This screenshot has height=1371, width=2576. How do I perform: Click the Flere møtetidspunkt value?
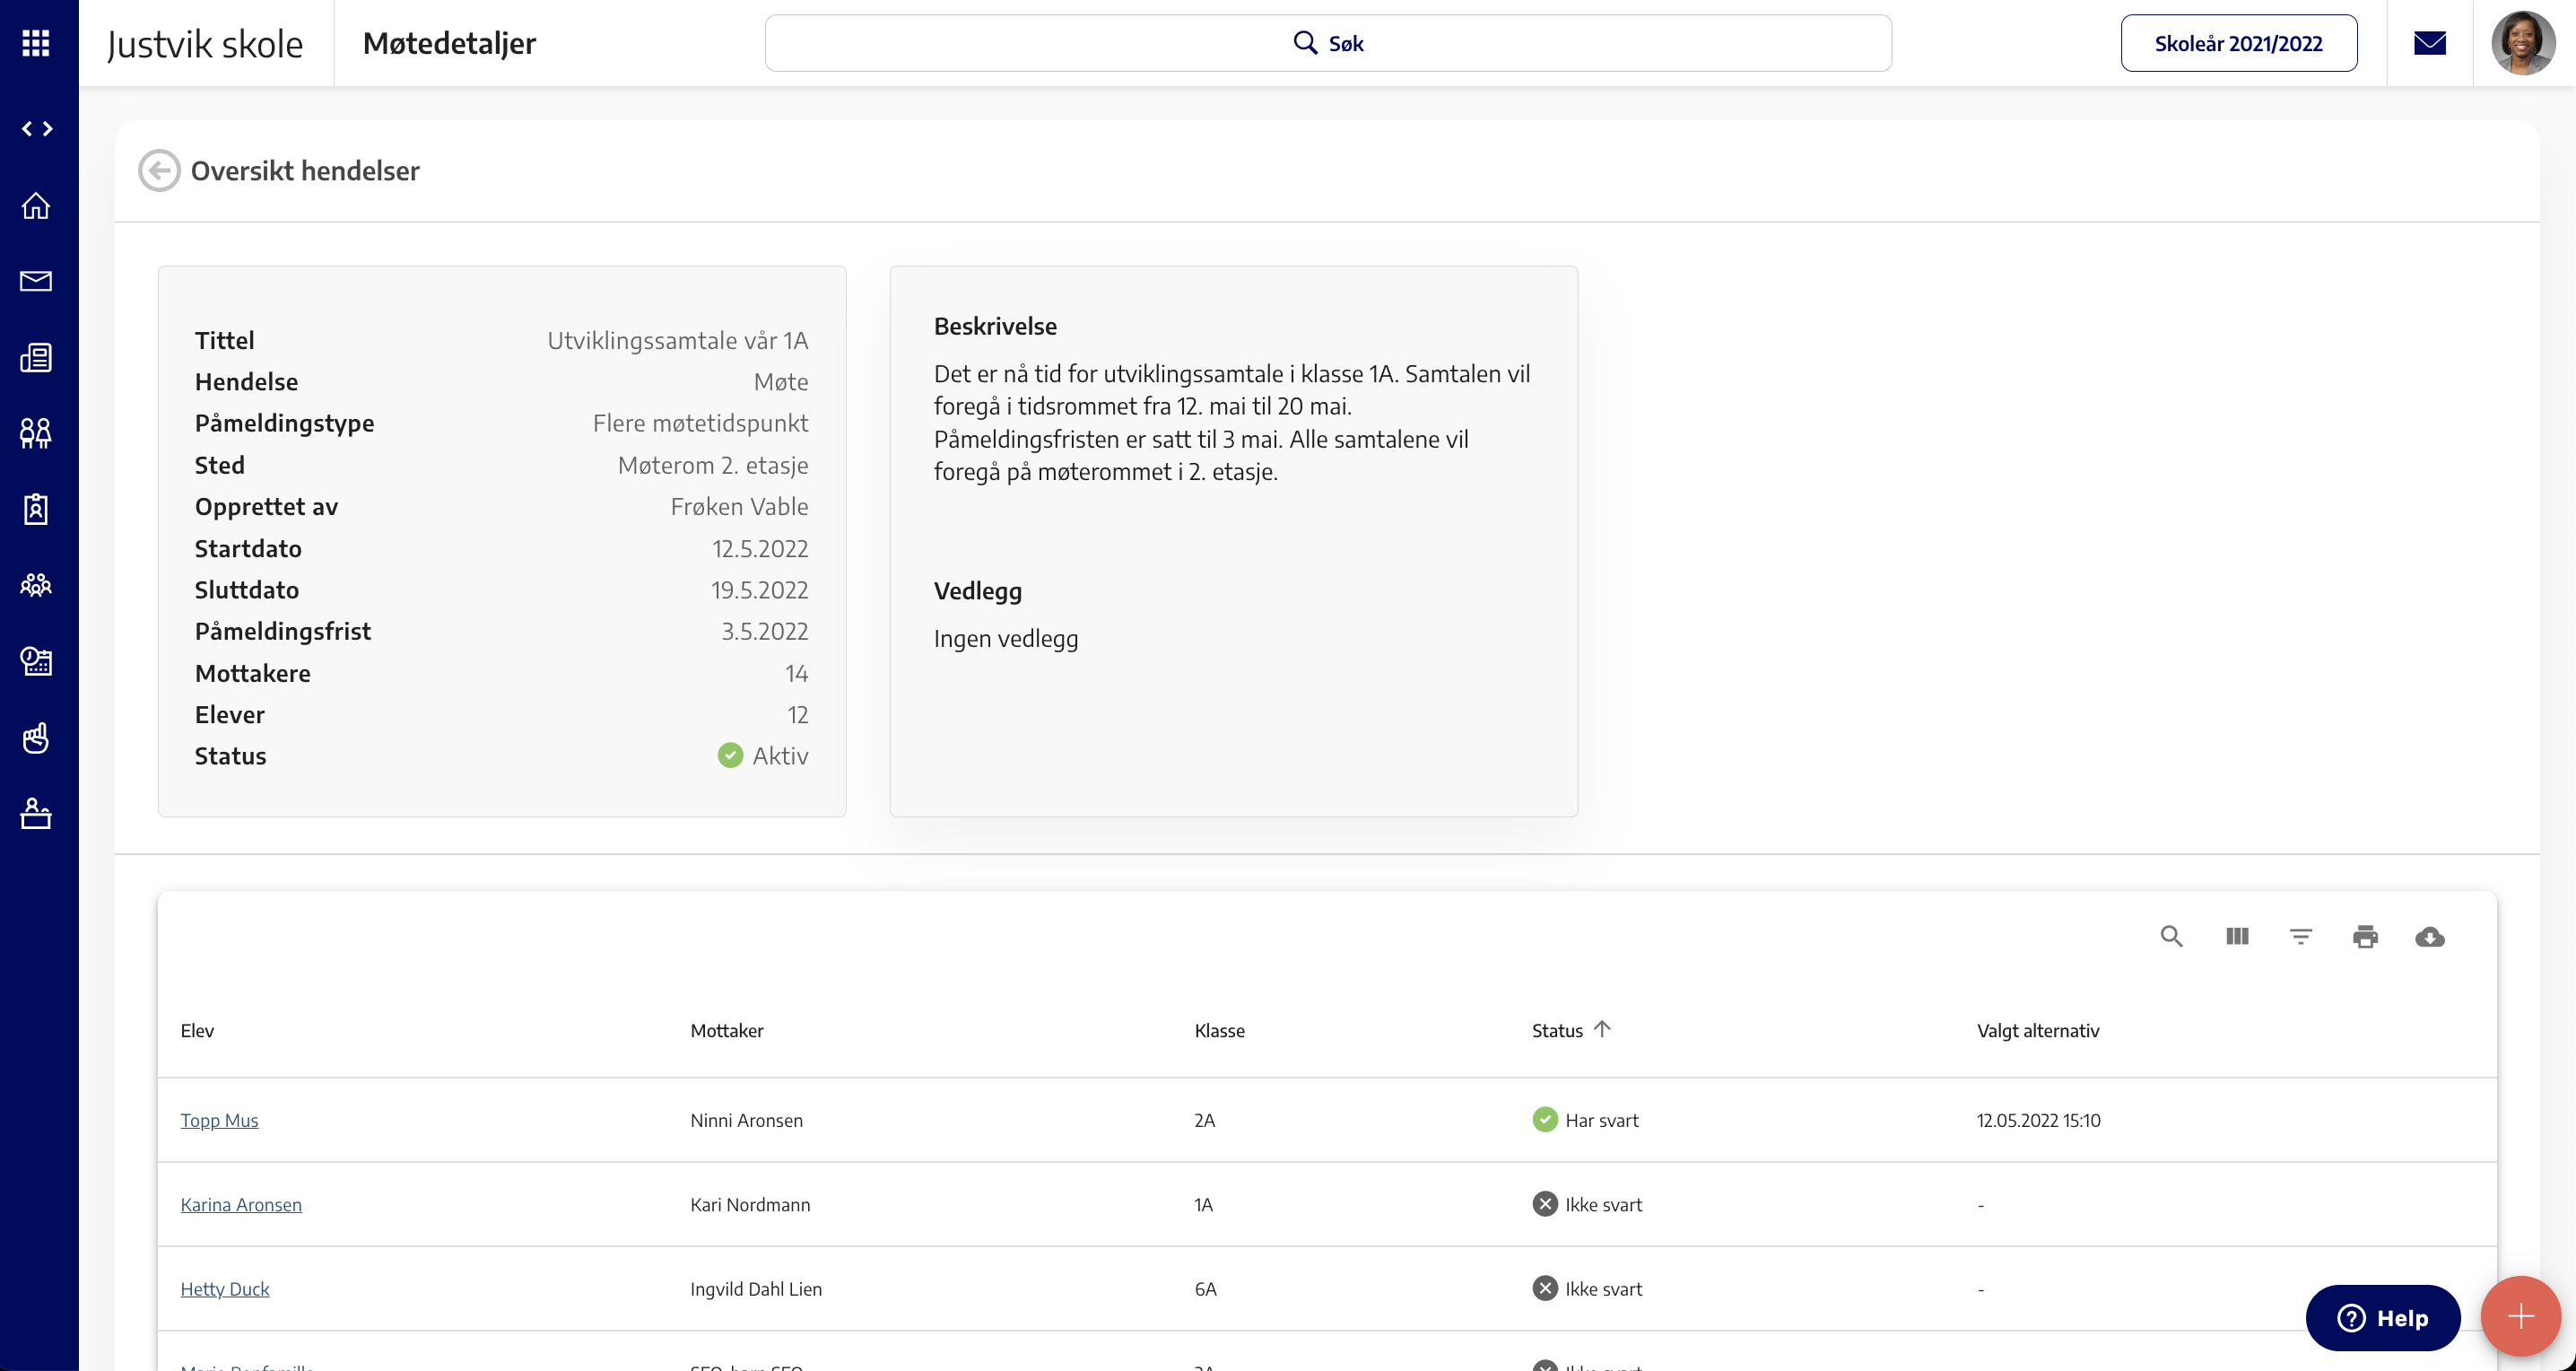pyautogui.click(x=700, y=424)
